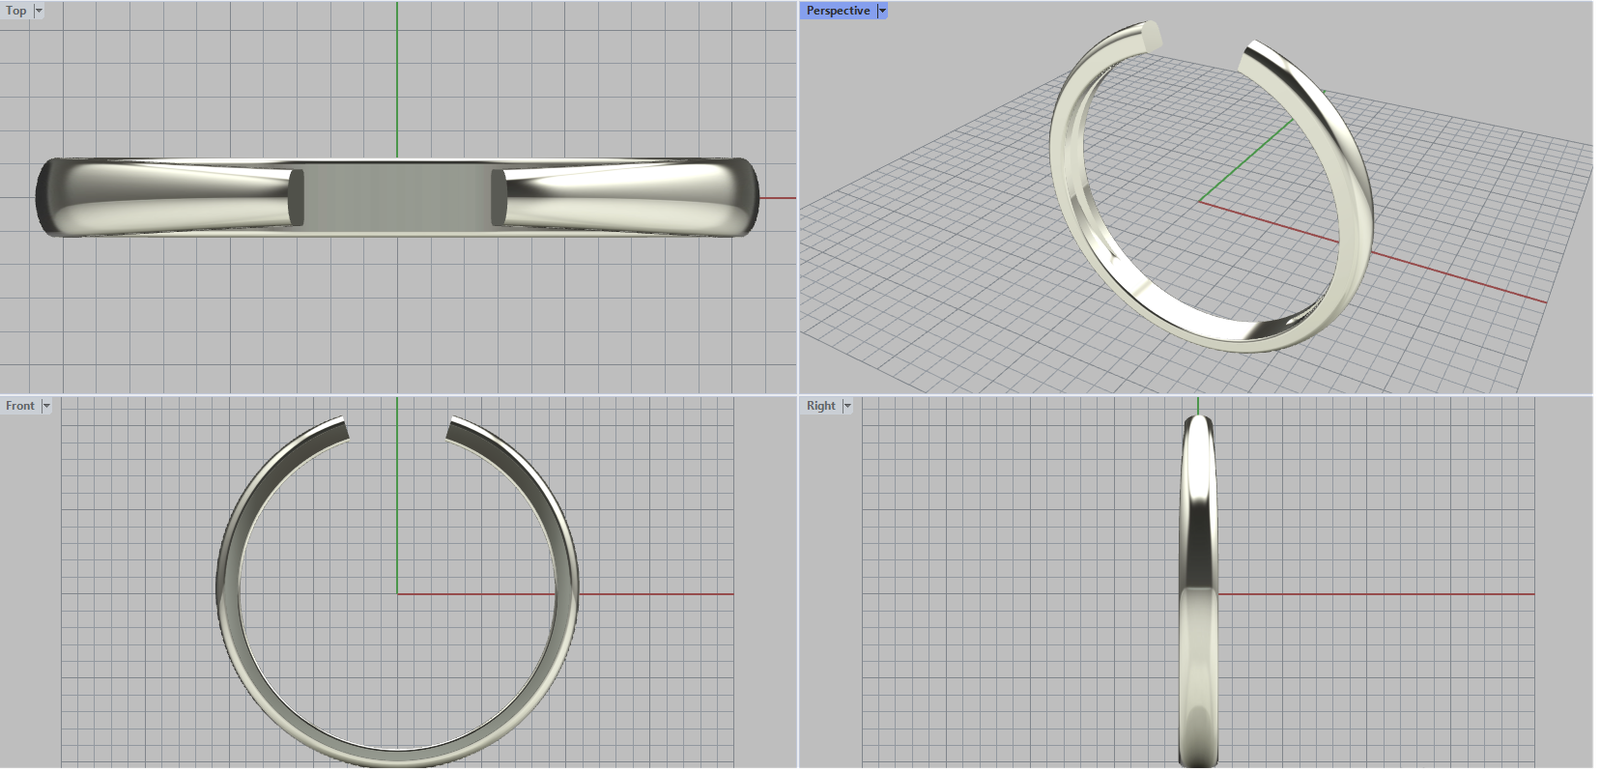Open the Front viewport dropdown arrow menu
The height and width of the screenshot is (772, 1600).
click(46, 406)
